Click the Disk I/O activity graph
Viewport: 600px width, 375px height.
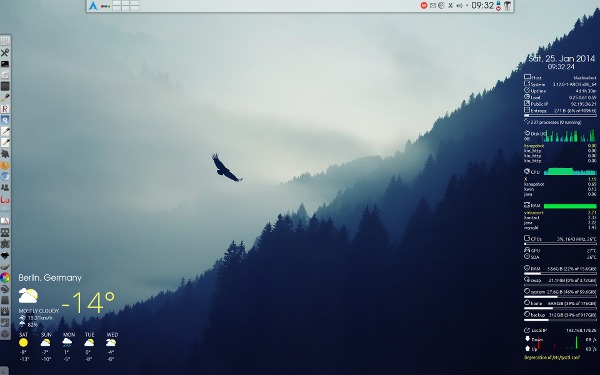pos(570,136)
